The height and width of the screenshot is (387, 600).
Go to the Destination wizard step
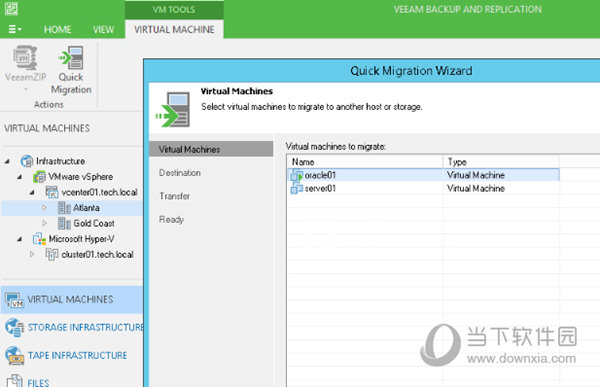180,173
